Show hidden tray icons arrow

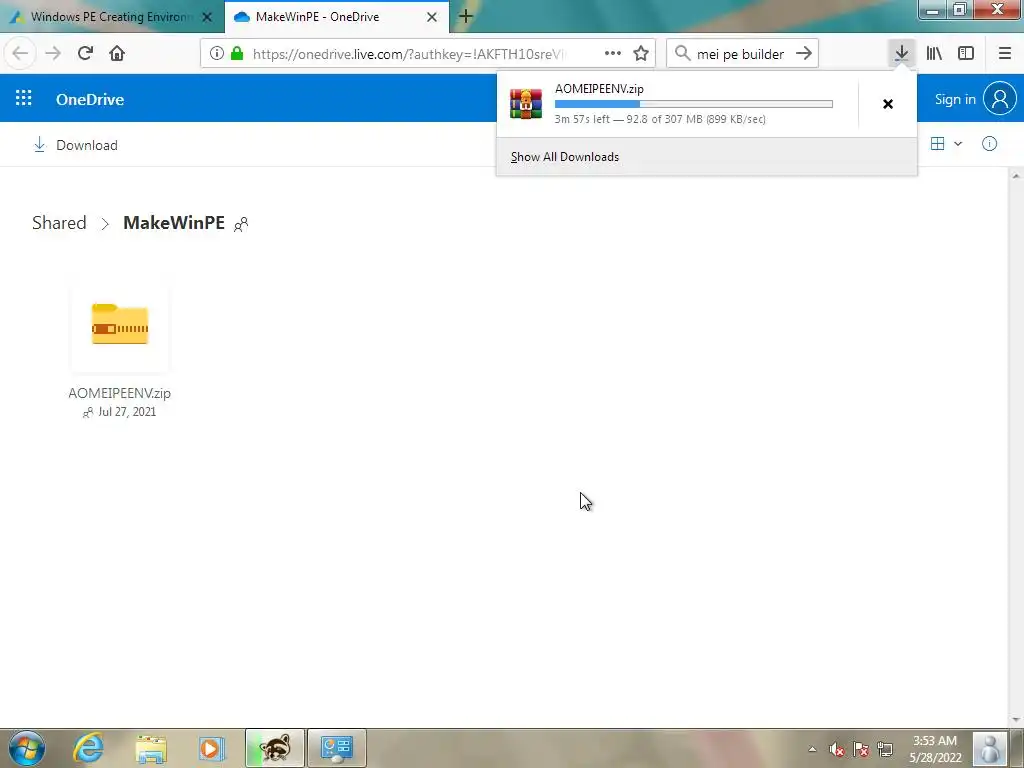[812, 749]
